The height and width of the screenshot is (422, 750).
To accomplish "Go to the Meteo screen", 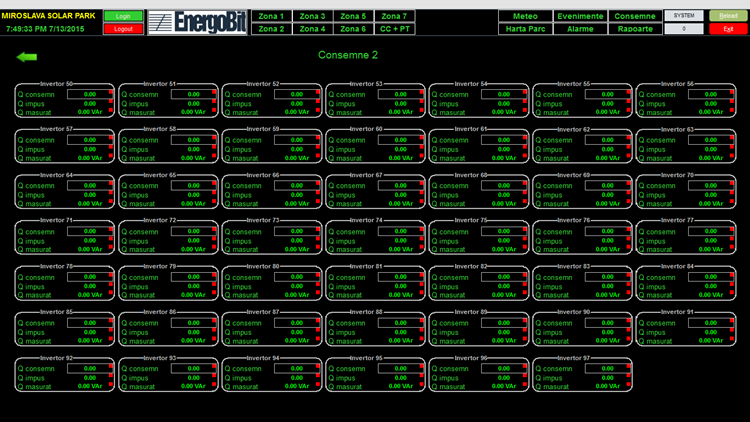I will point(523,16).
